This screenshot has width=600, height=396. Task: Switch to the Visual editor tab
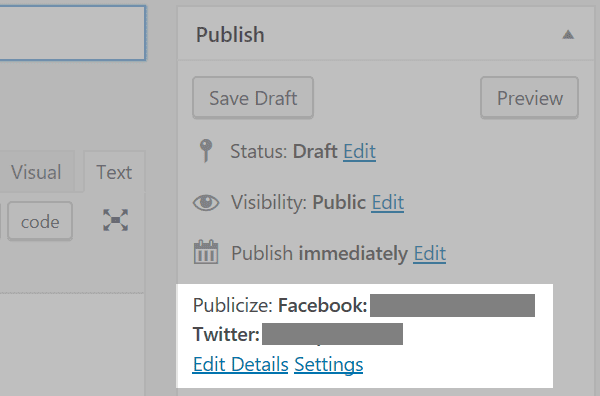point(36,171)
